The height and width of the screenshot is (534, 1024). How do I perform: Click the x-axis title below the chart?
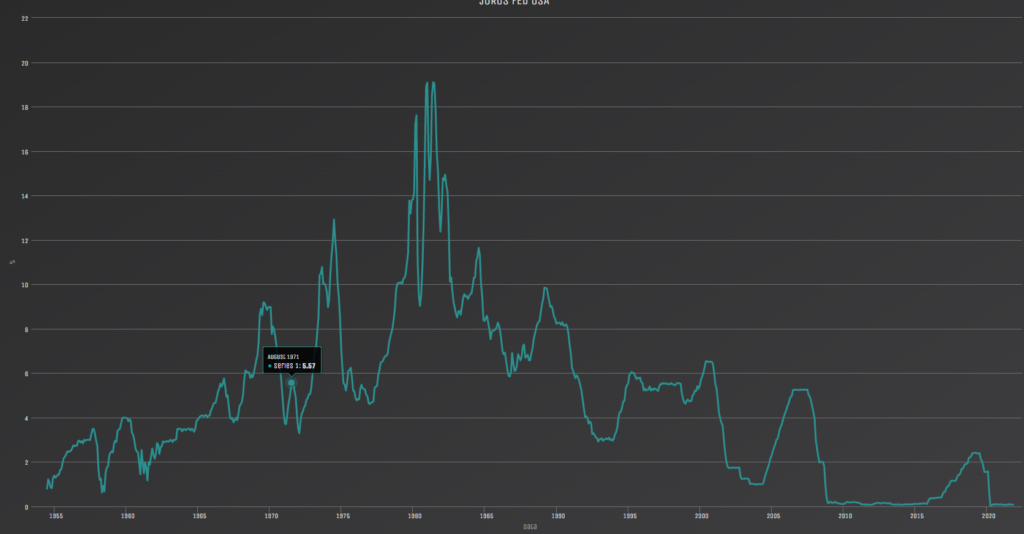530,526
